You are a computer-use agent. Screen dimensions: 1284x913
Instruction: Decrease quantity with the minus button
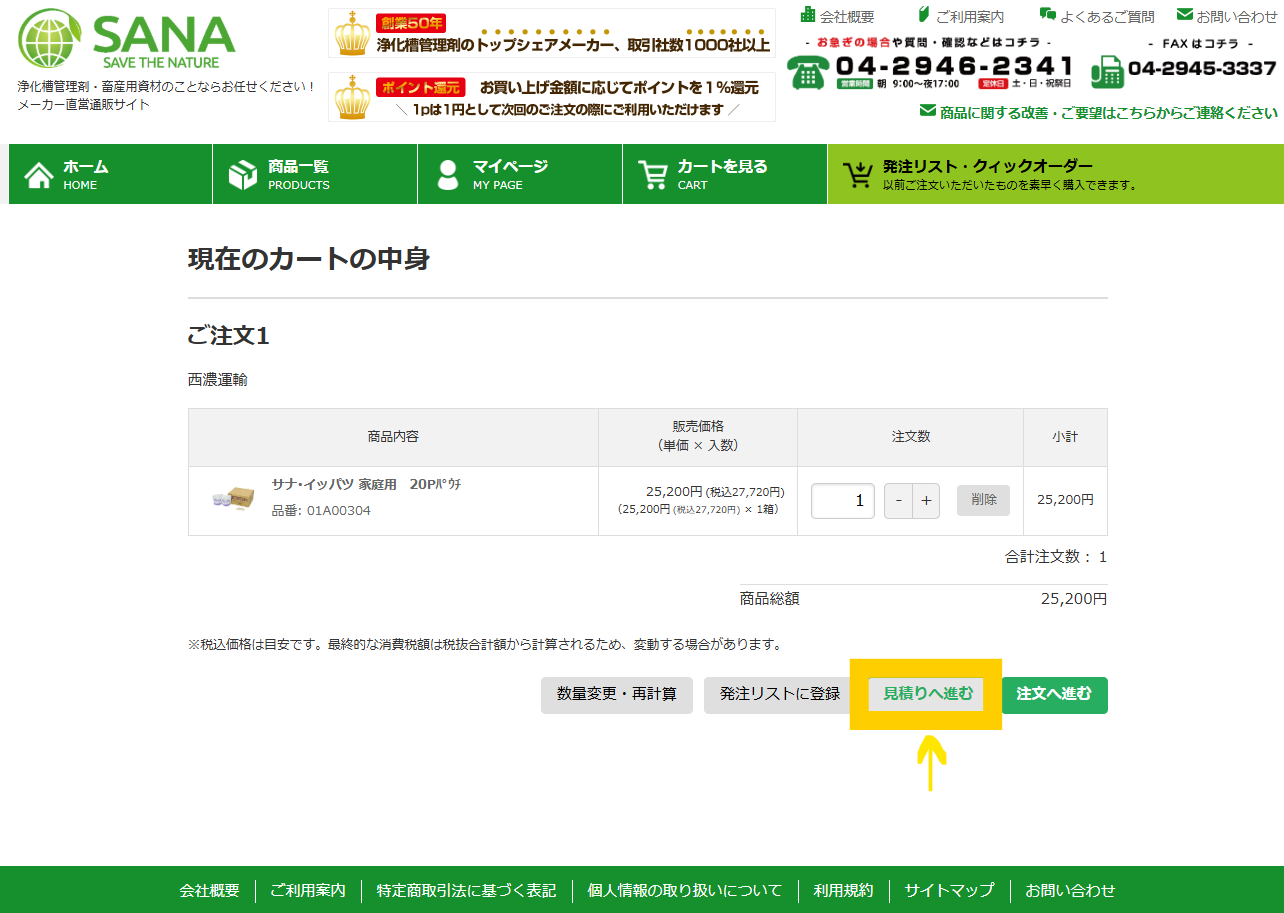898,501
